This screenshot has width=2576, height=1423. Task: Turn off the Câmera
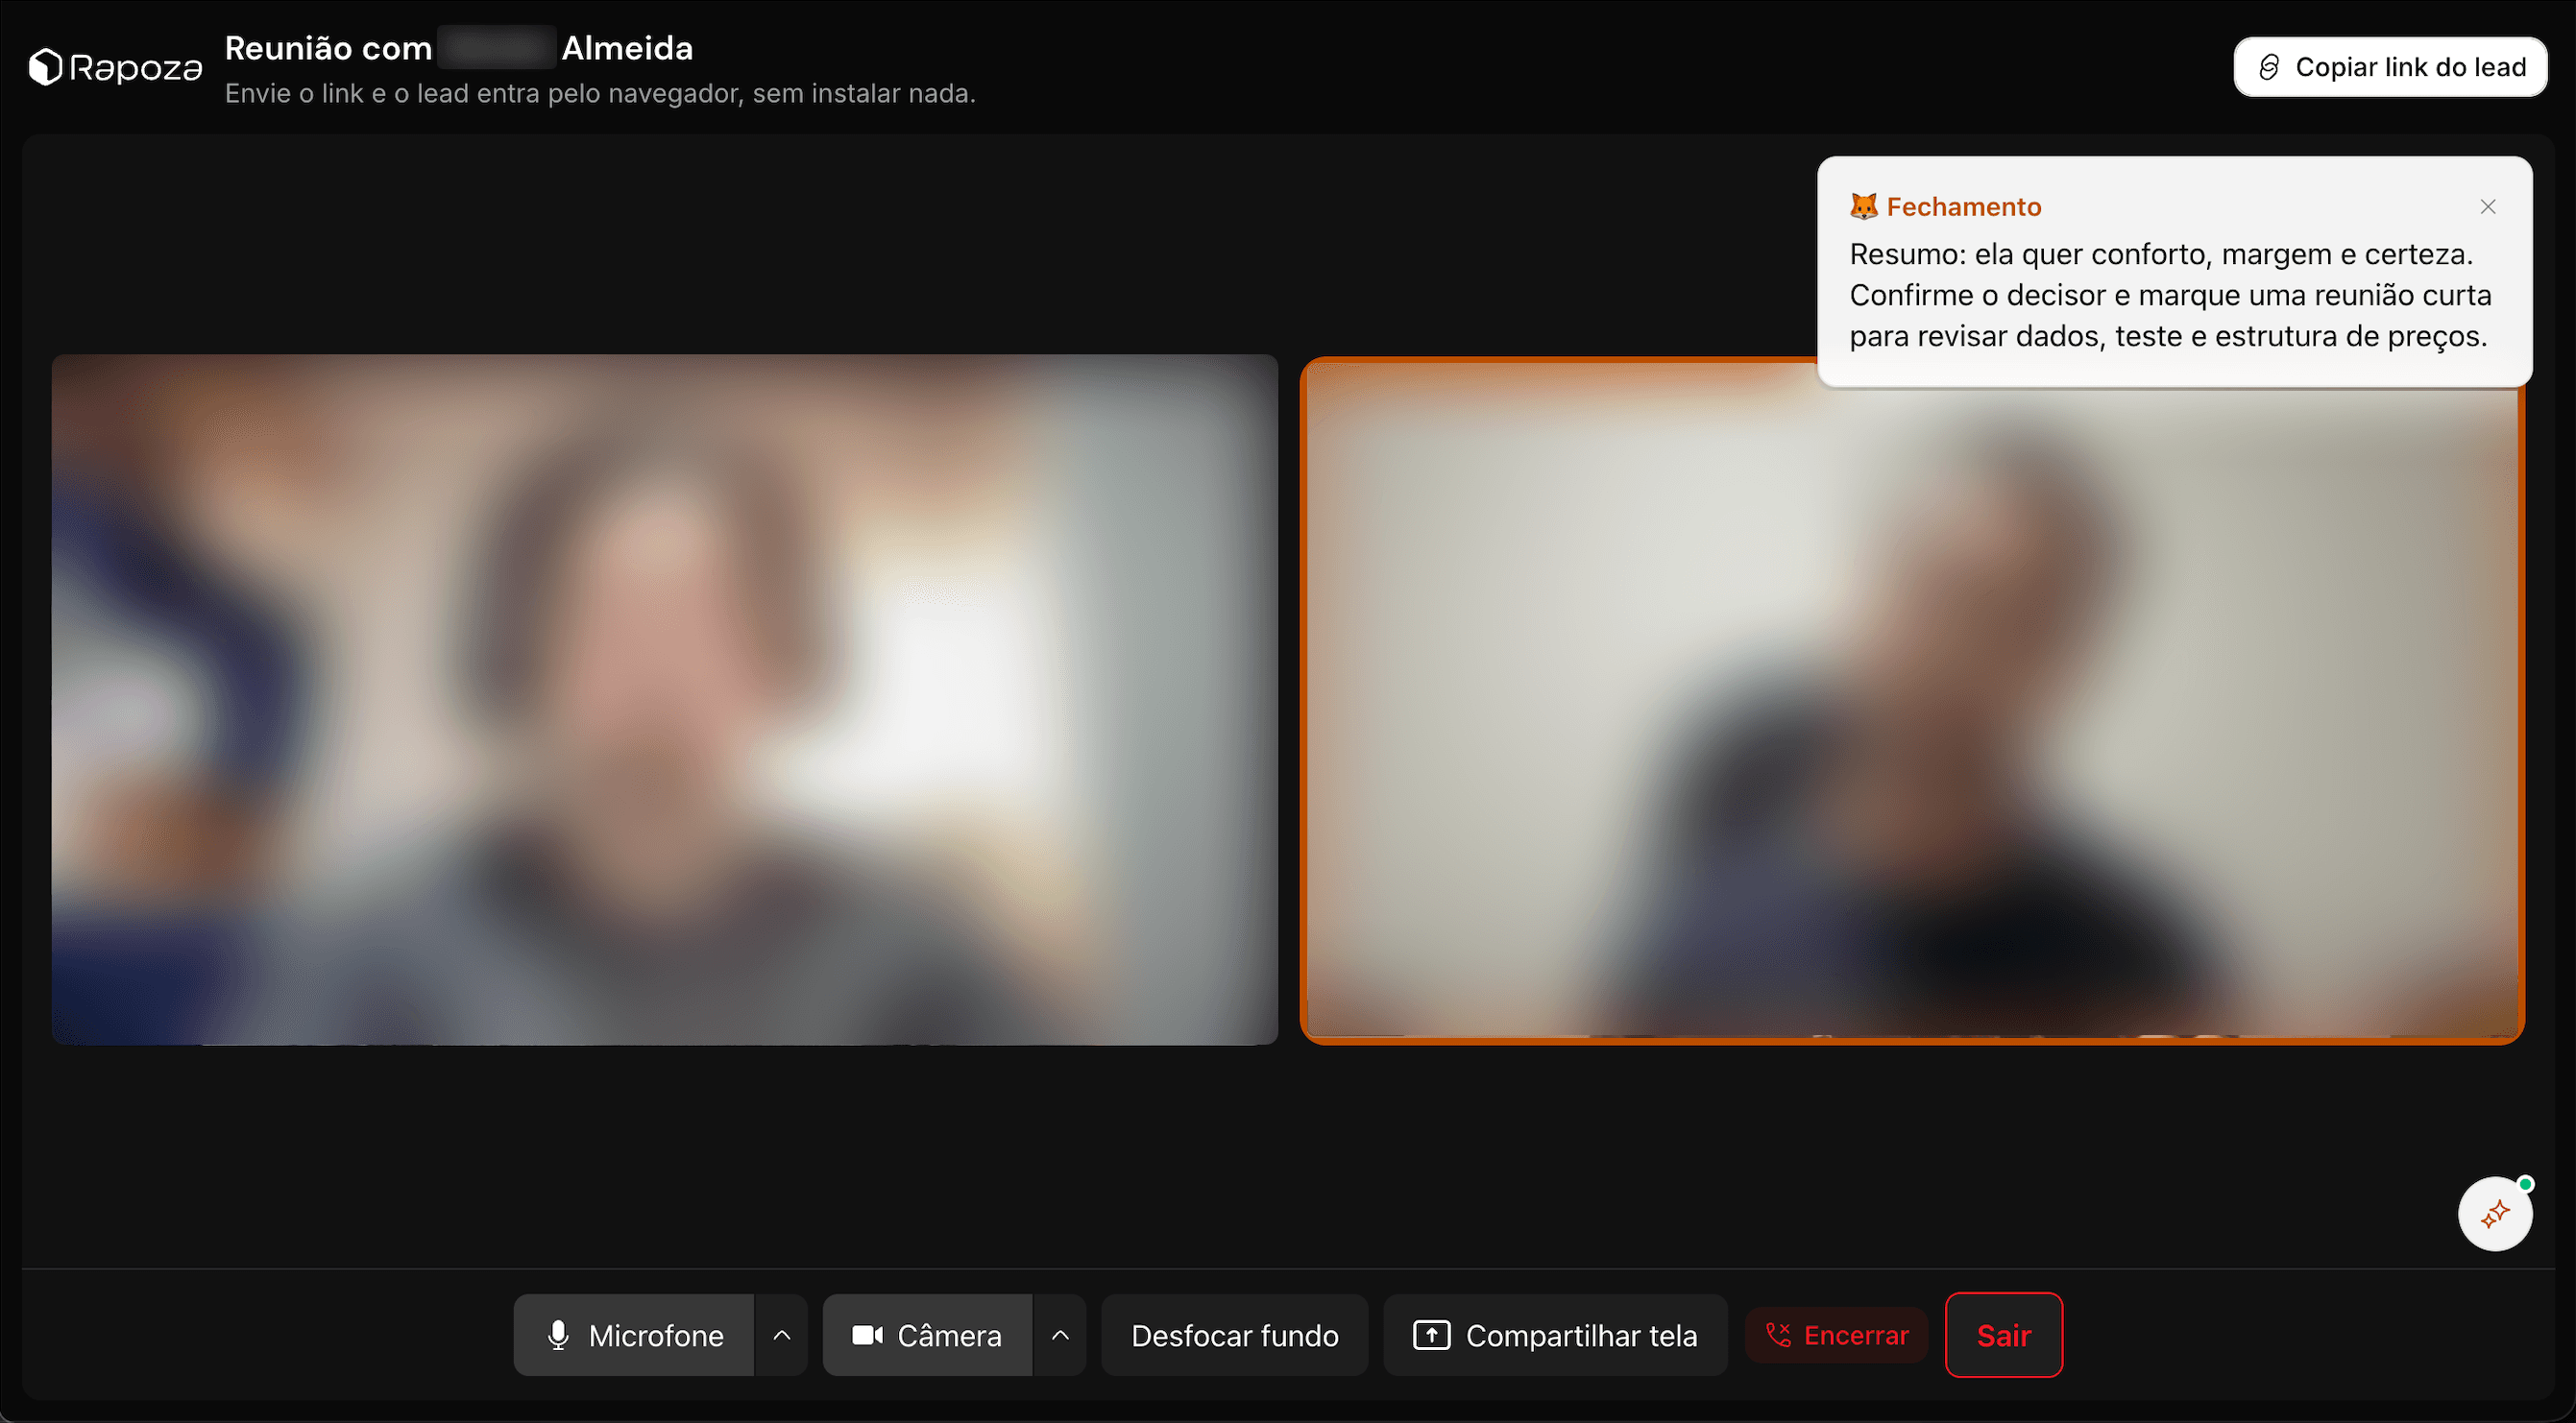pos(927,1335)
